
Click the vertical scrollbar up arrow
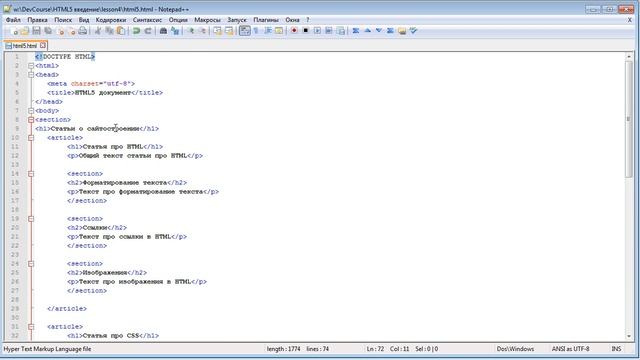(629, 56)
